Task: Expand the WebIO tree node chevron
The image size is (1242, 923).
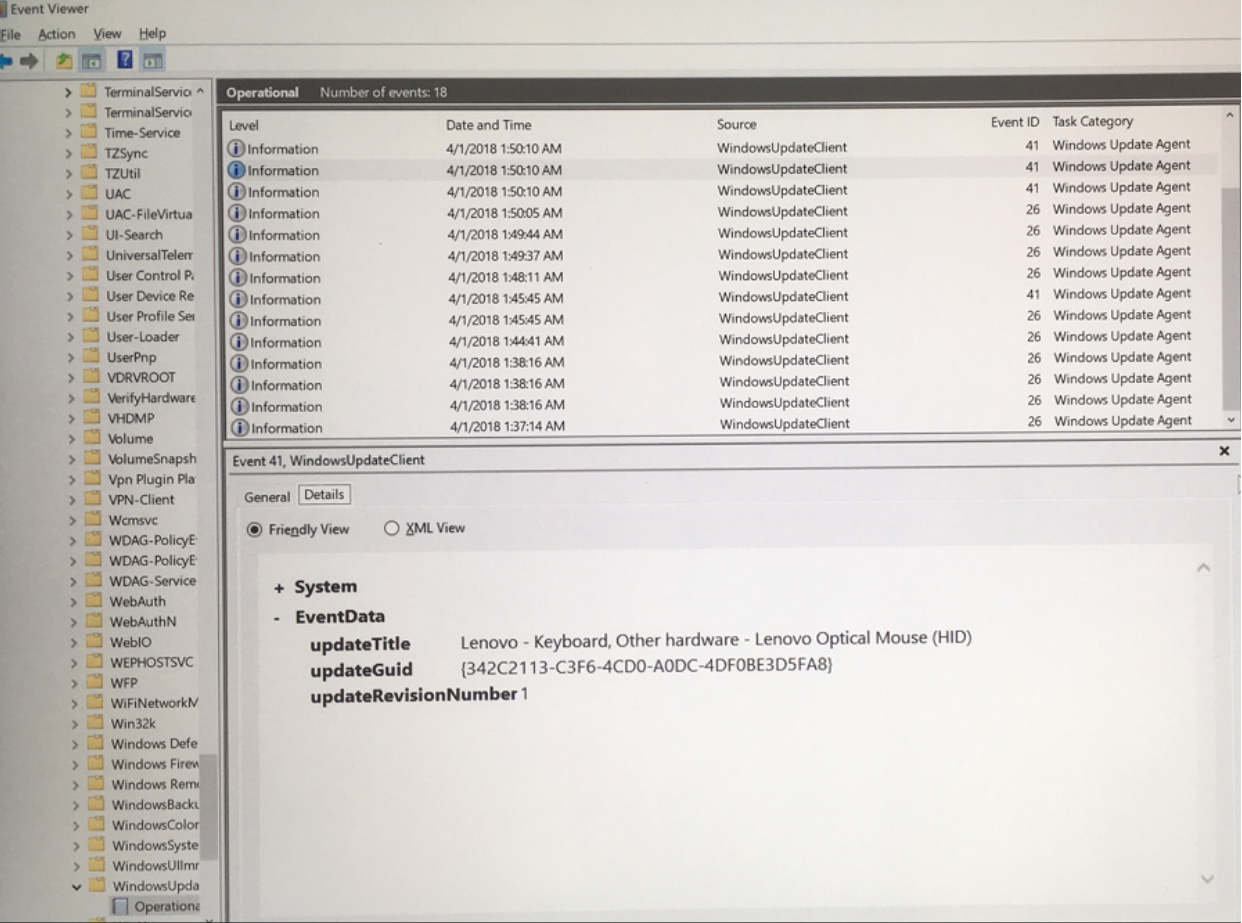Action: click(76, 642)
